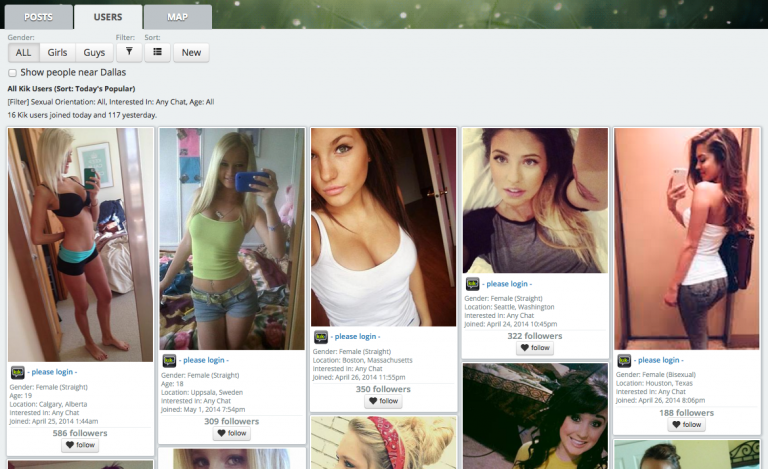This screenshot has height=469, width=768.
Task: Open profile photo of Uppsala, Sweden user
Action: pyautogui.click(x=231, y=239)
